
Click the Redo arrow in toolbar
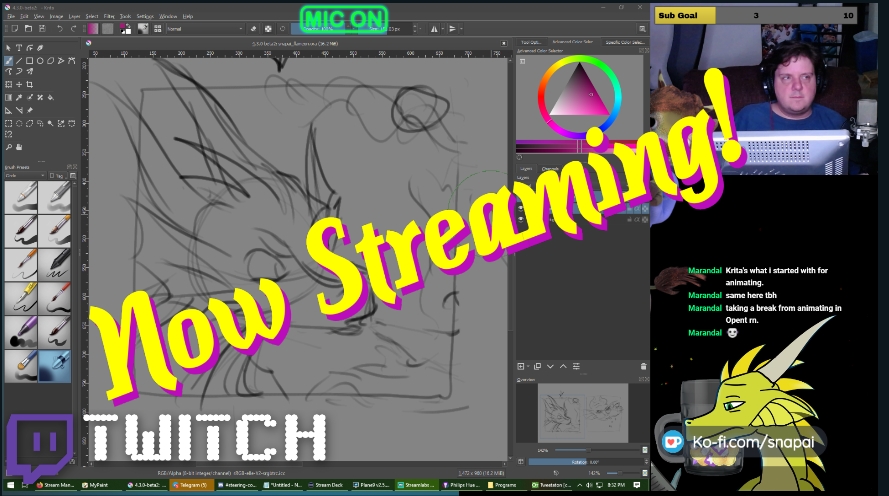click(x=73, y=29)
